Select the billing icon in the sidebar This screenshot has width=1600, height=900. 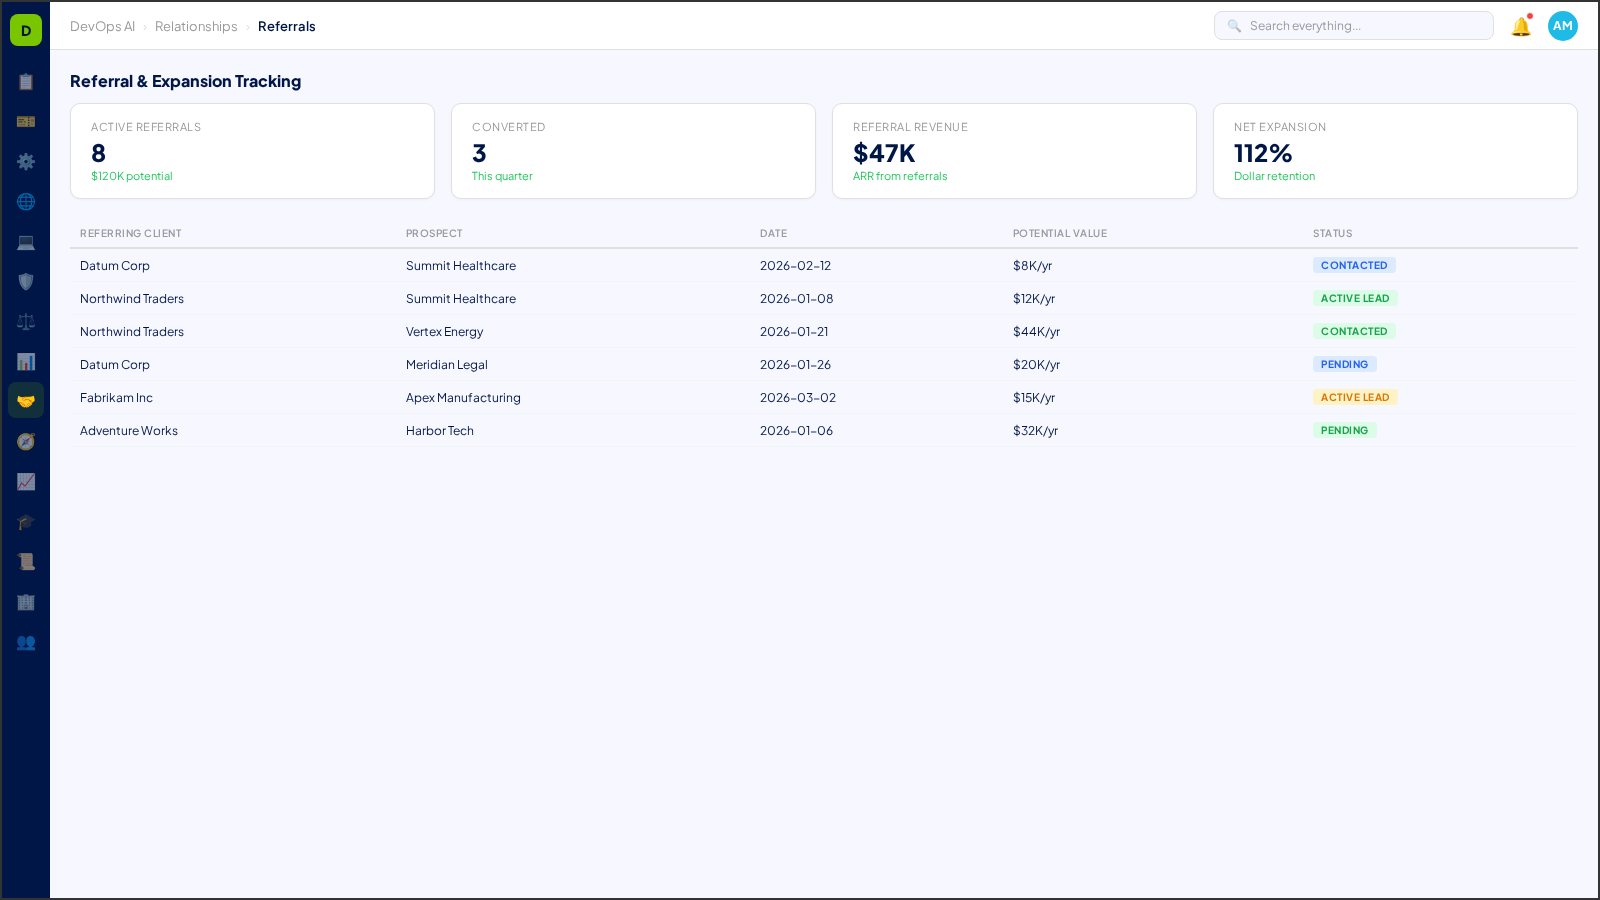[x=26, y=122]
